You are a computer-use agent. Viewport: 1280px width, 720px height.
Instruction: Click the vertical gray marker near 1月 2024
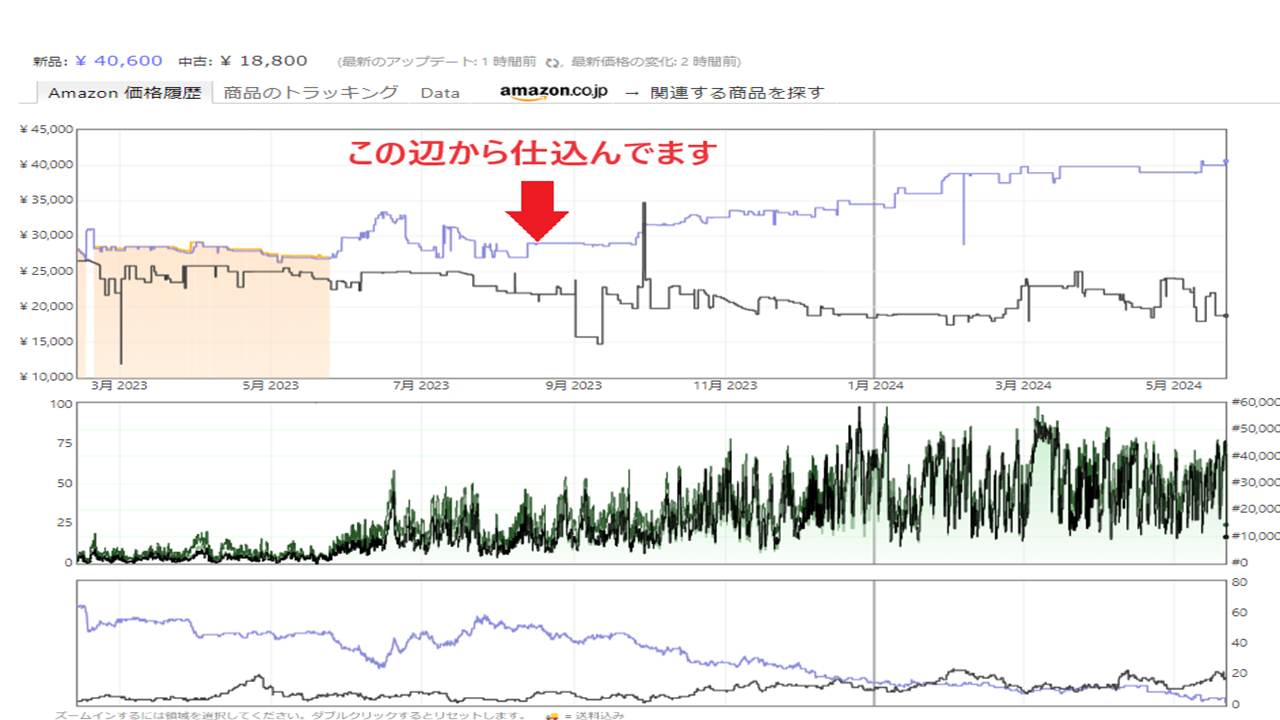click(875, 250)
